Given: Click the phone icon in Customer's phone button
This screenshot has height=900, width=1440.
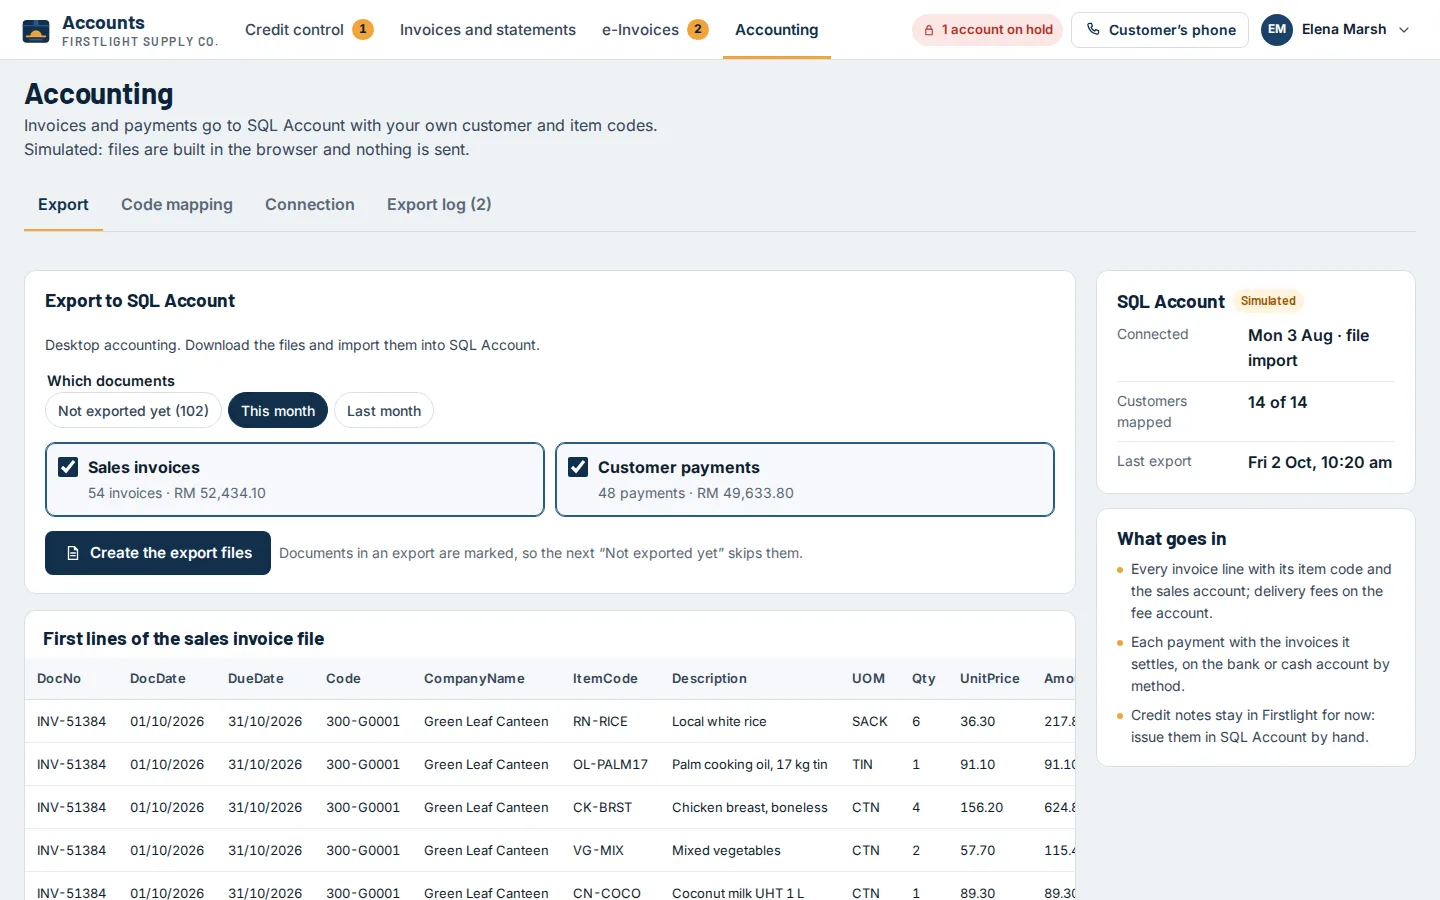Looking at the screenshot, I should (x=1093, y=30).
